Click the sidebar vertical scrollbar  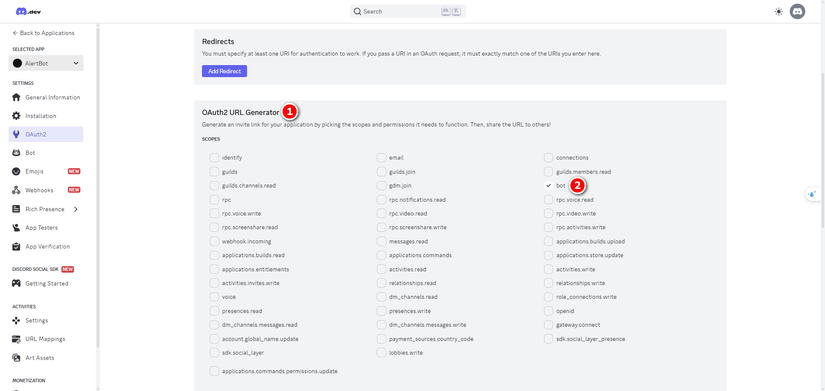[97, 187]
